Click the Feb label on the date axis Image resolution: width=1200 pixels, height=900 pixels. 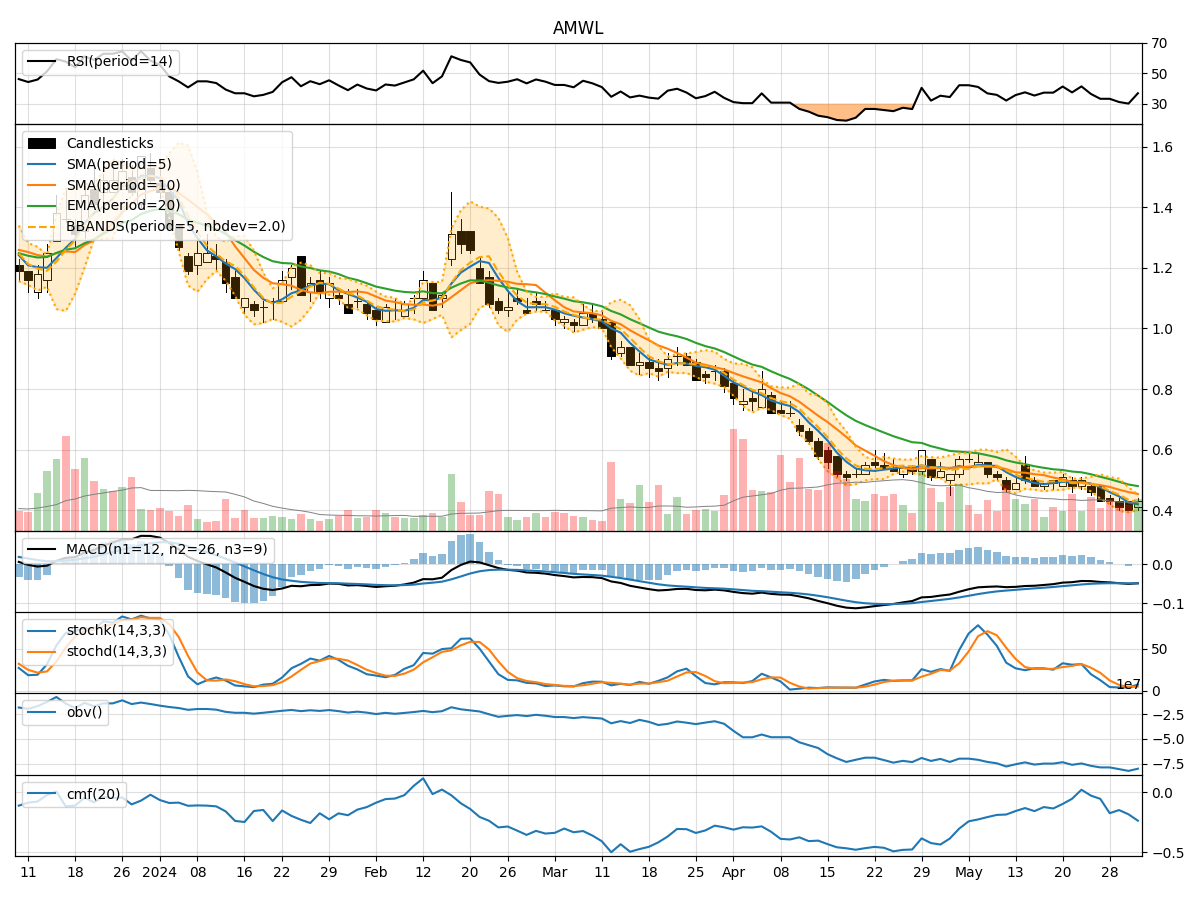click(x=375, y=872)
